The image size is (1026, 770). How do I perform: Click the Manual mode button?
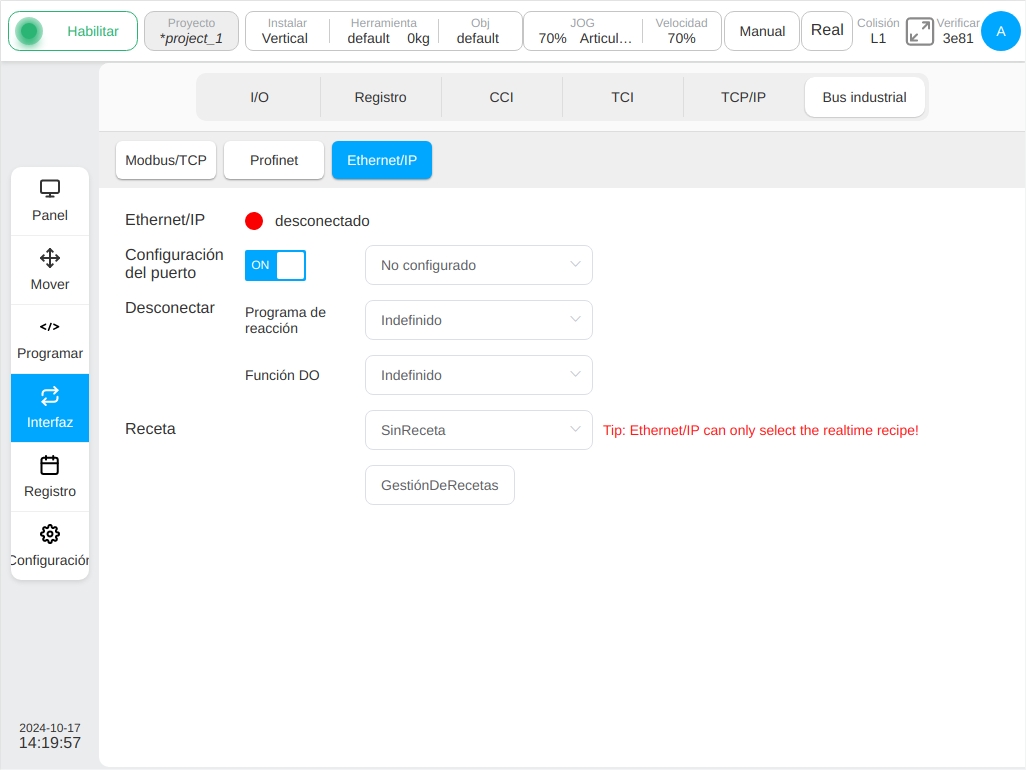762,31
